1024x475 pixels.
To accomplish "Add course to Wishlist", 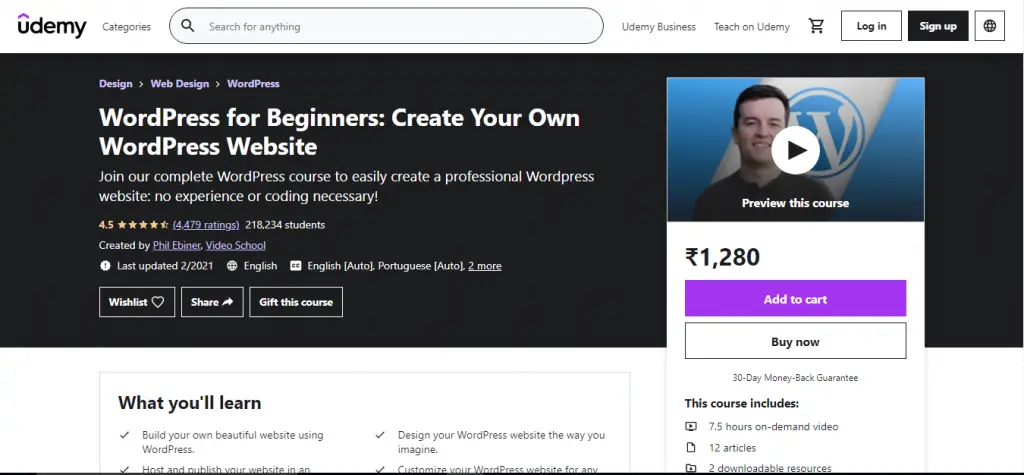I will (x=137, y=302).
